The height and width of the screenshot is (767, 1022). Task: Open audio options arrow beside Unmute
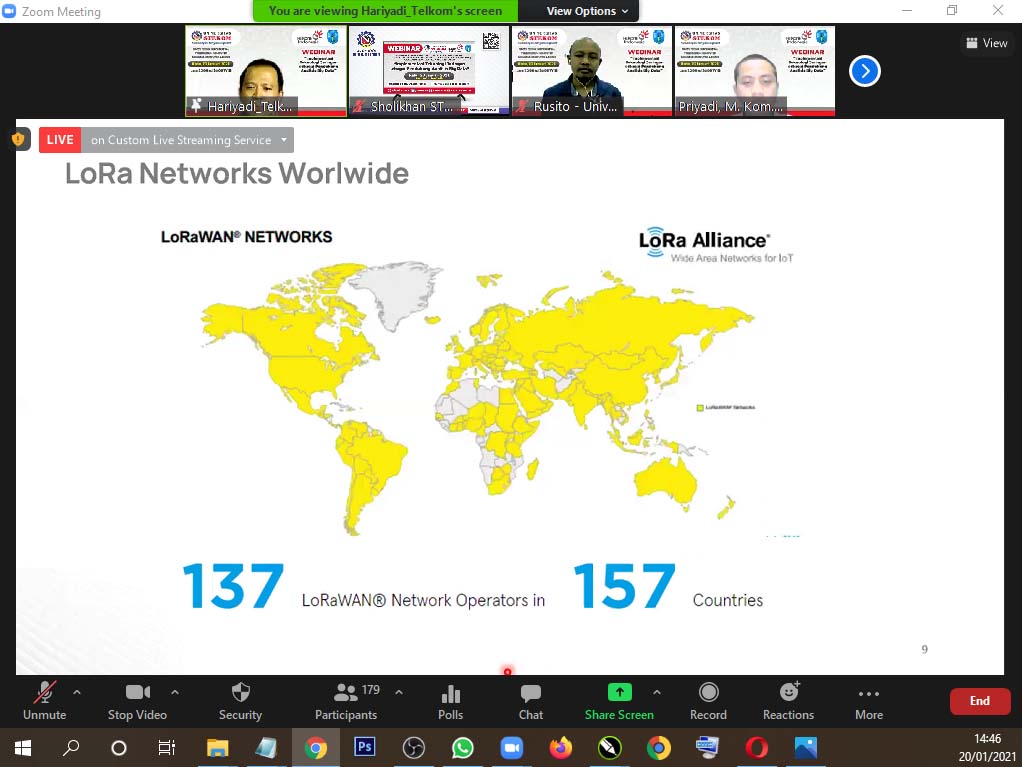(x=77, y=692)
